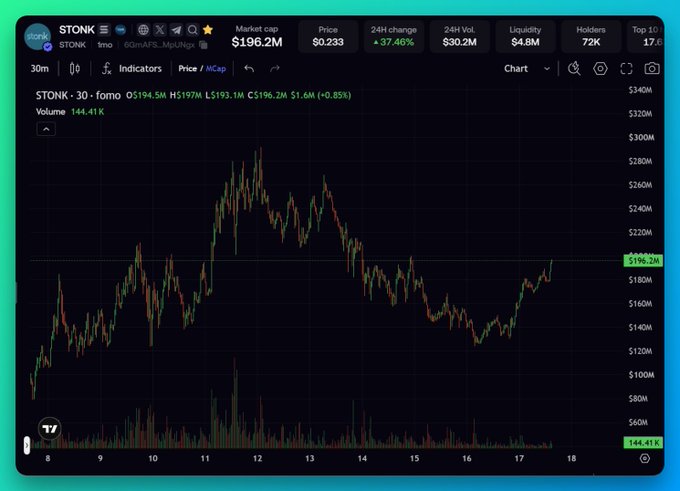
Task: Click the TradingView logo badge
Action: pyautogui.click(x=50, y=429)
